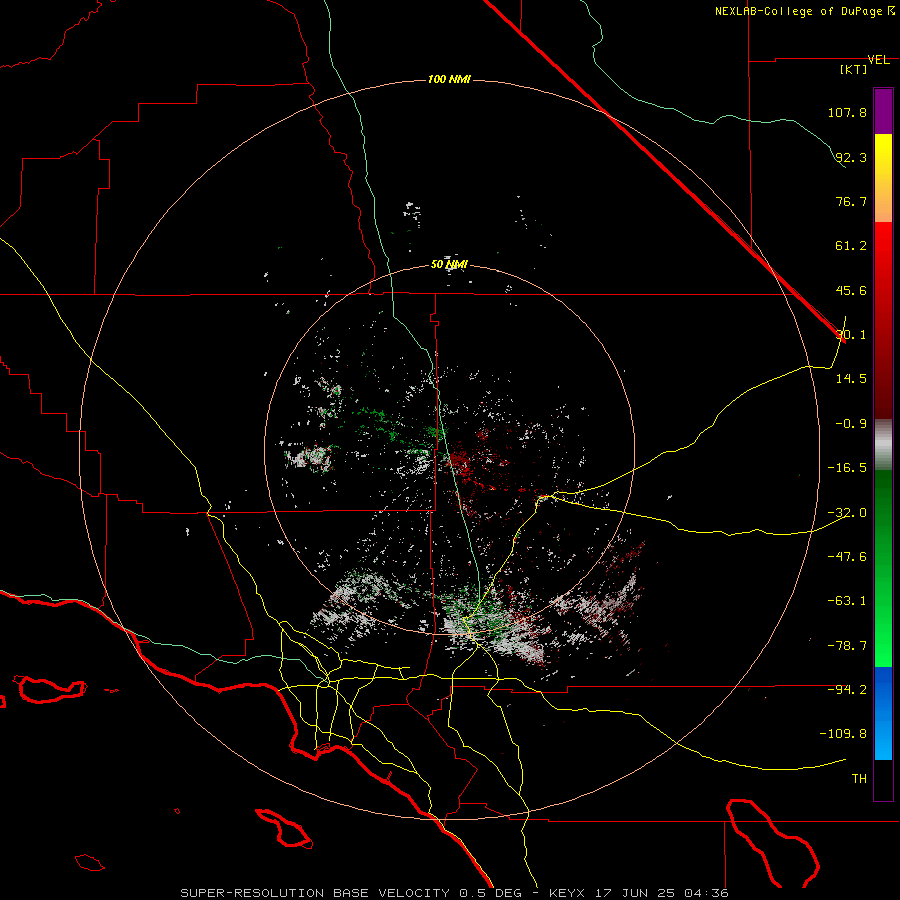Click the VEL legend title

tap(878, 60)
